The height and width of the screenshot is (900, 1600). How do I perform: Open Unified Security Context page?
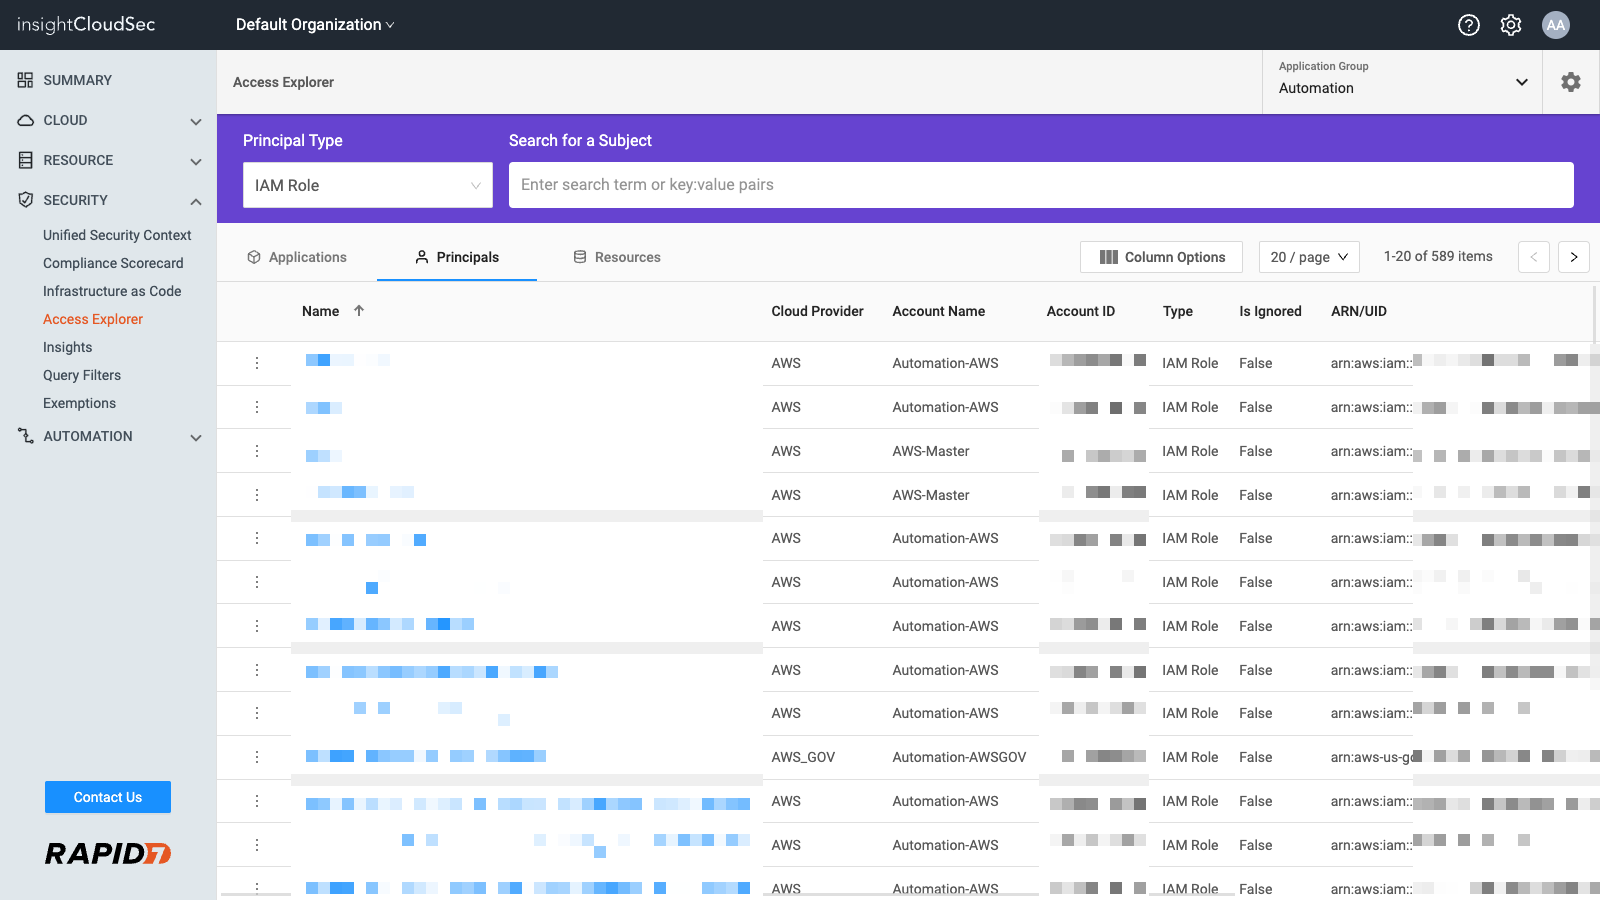point(117,235)
